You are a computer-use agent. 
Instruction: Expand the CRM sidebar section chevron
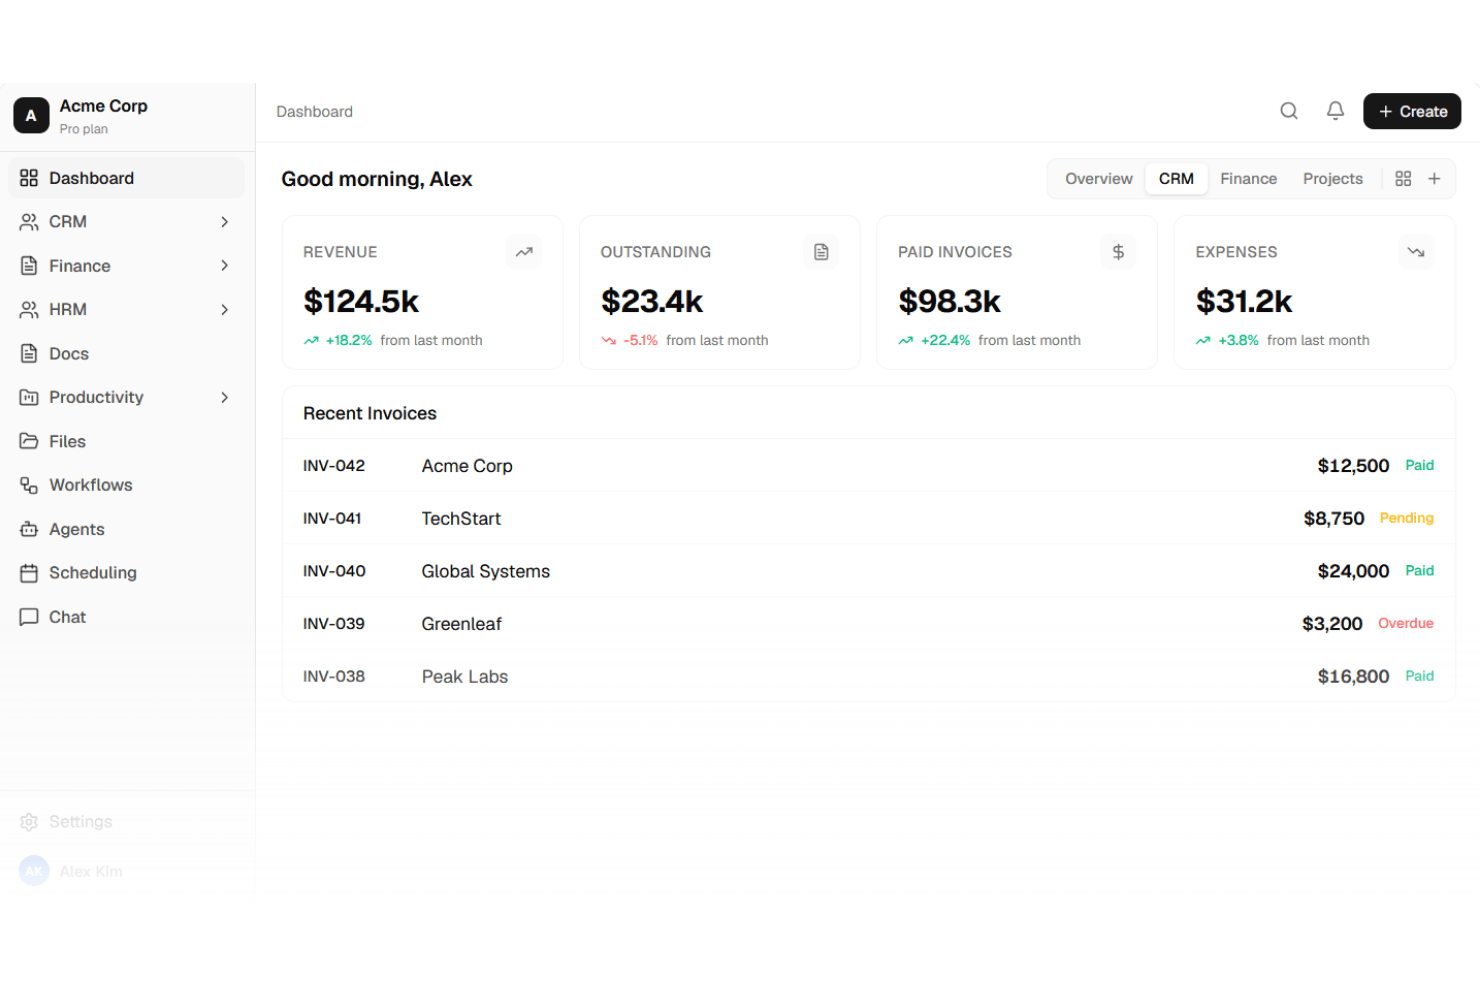[x=224, y=222]
